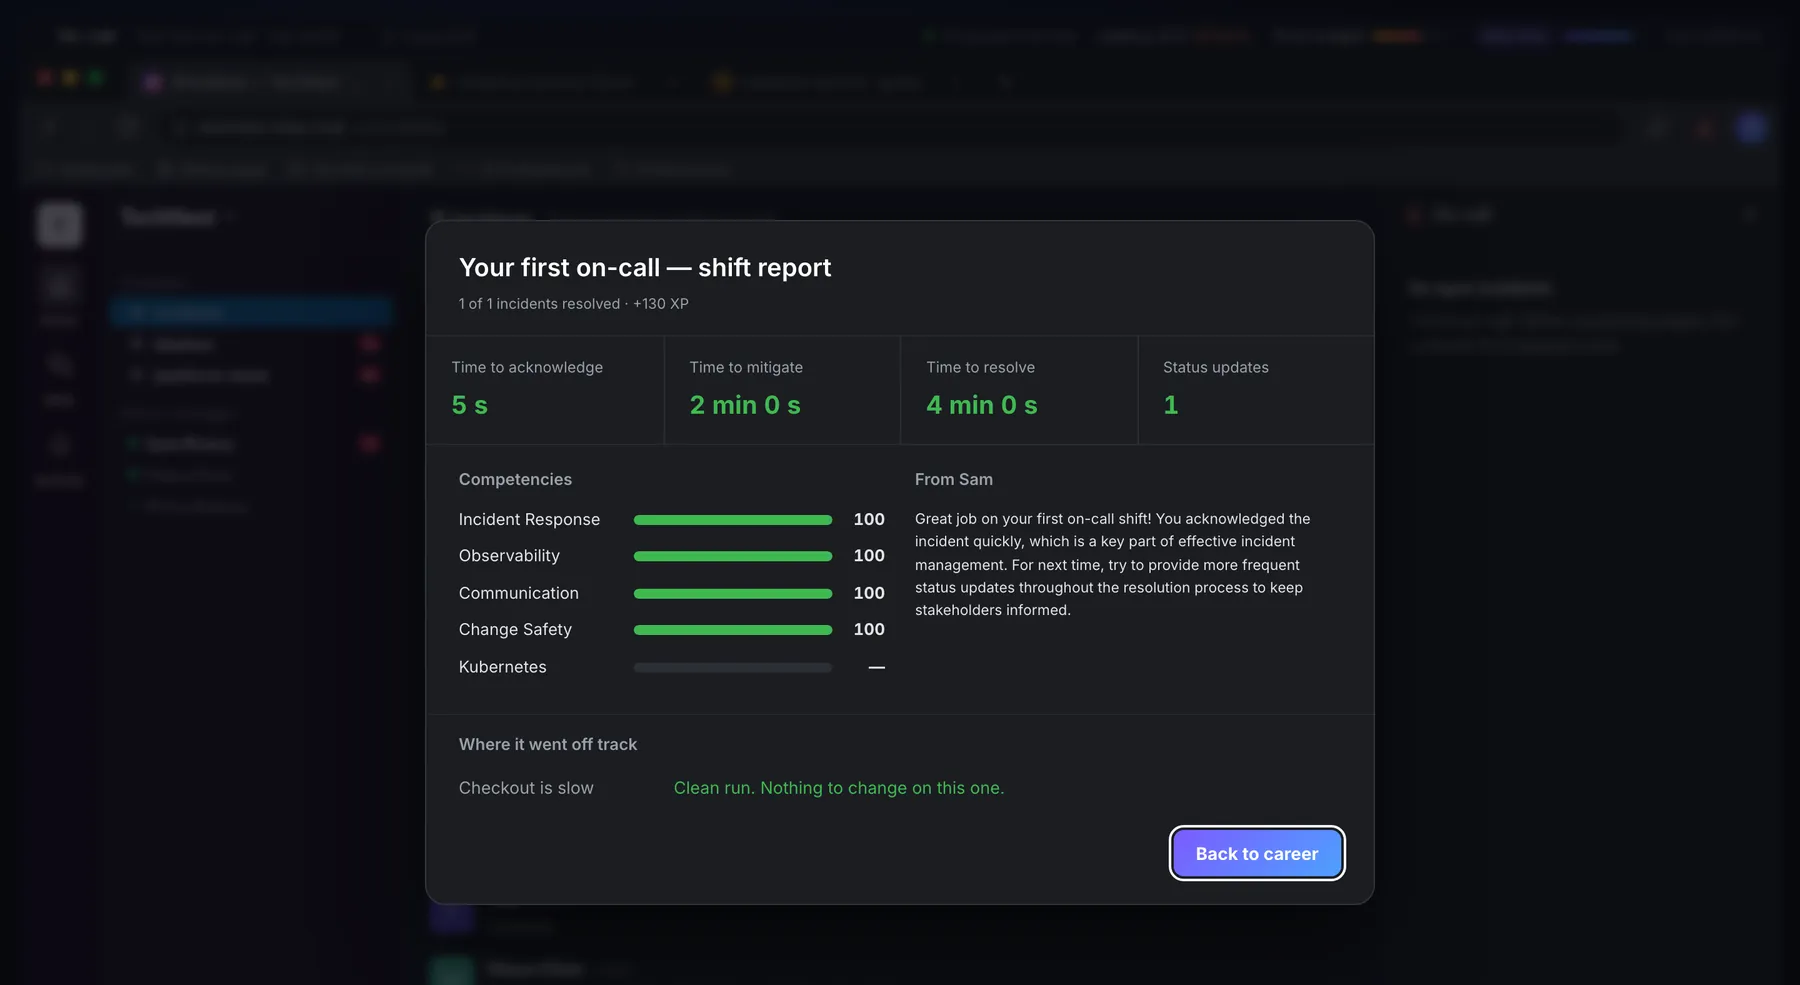Click 'Clean run. Nothing to change on this one.'
The height and width of the screenshot is (985, 1800).
pos(839,788)
